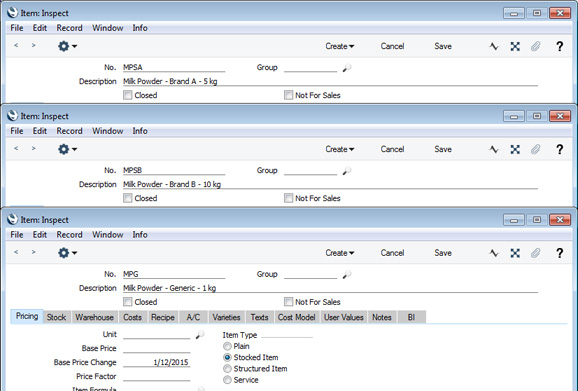Switch to Varieties tab

tap(226, 317)
